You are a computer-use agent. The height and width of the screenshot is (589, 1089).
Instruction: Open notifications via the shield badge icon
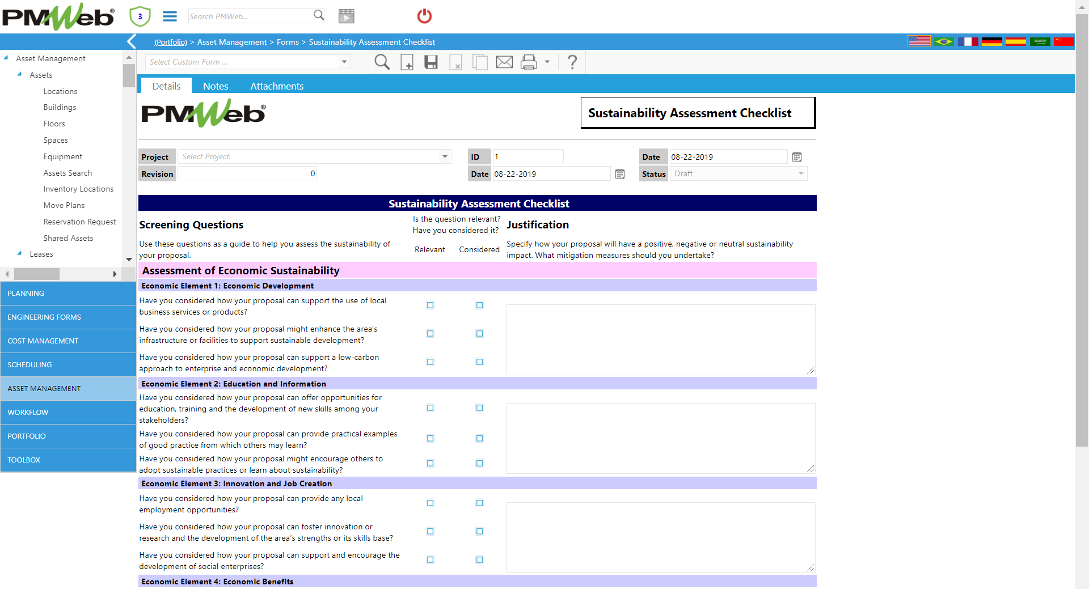[x=139, y=16]
